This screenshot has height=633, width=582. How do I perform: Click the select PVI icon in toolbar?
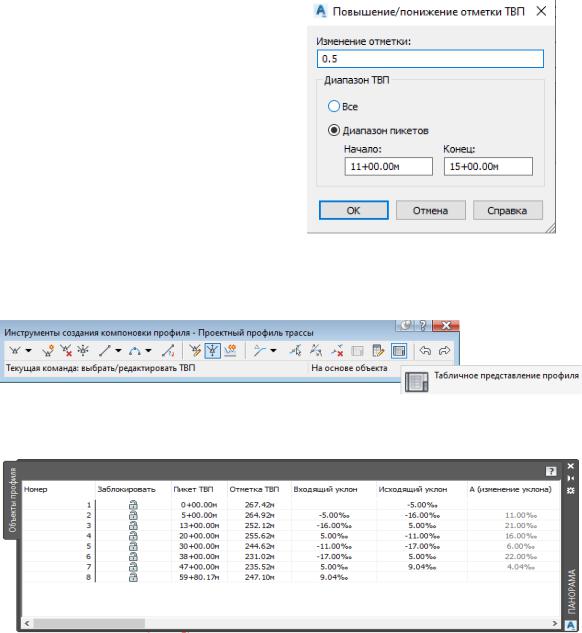pos(316,350)
